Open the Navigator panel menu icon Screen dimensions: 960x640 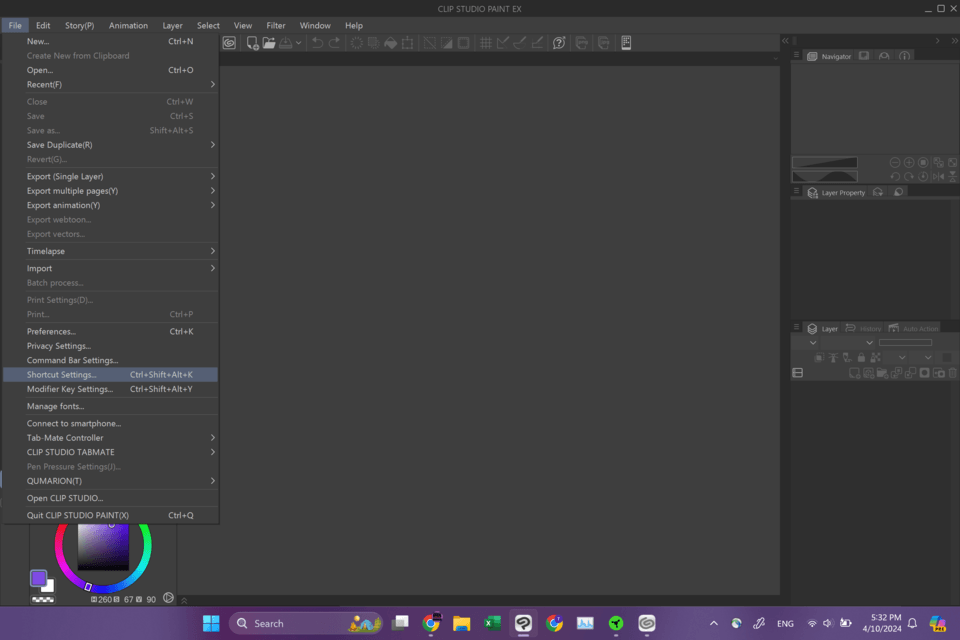(797, 56)
